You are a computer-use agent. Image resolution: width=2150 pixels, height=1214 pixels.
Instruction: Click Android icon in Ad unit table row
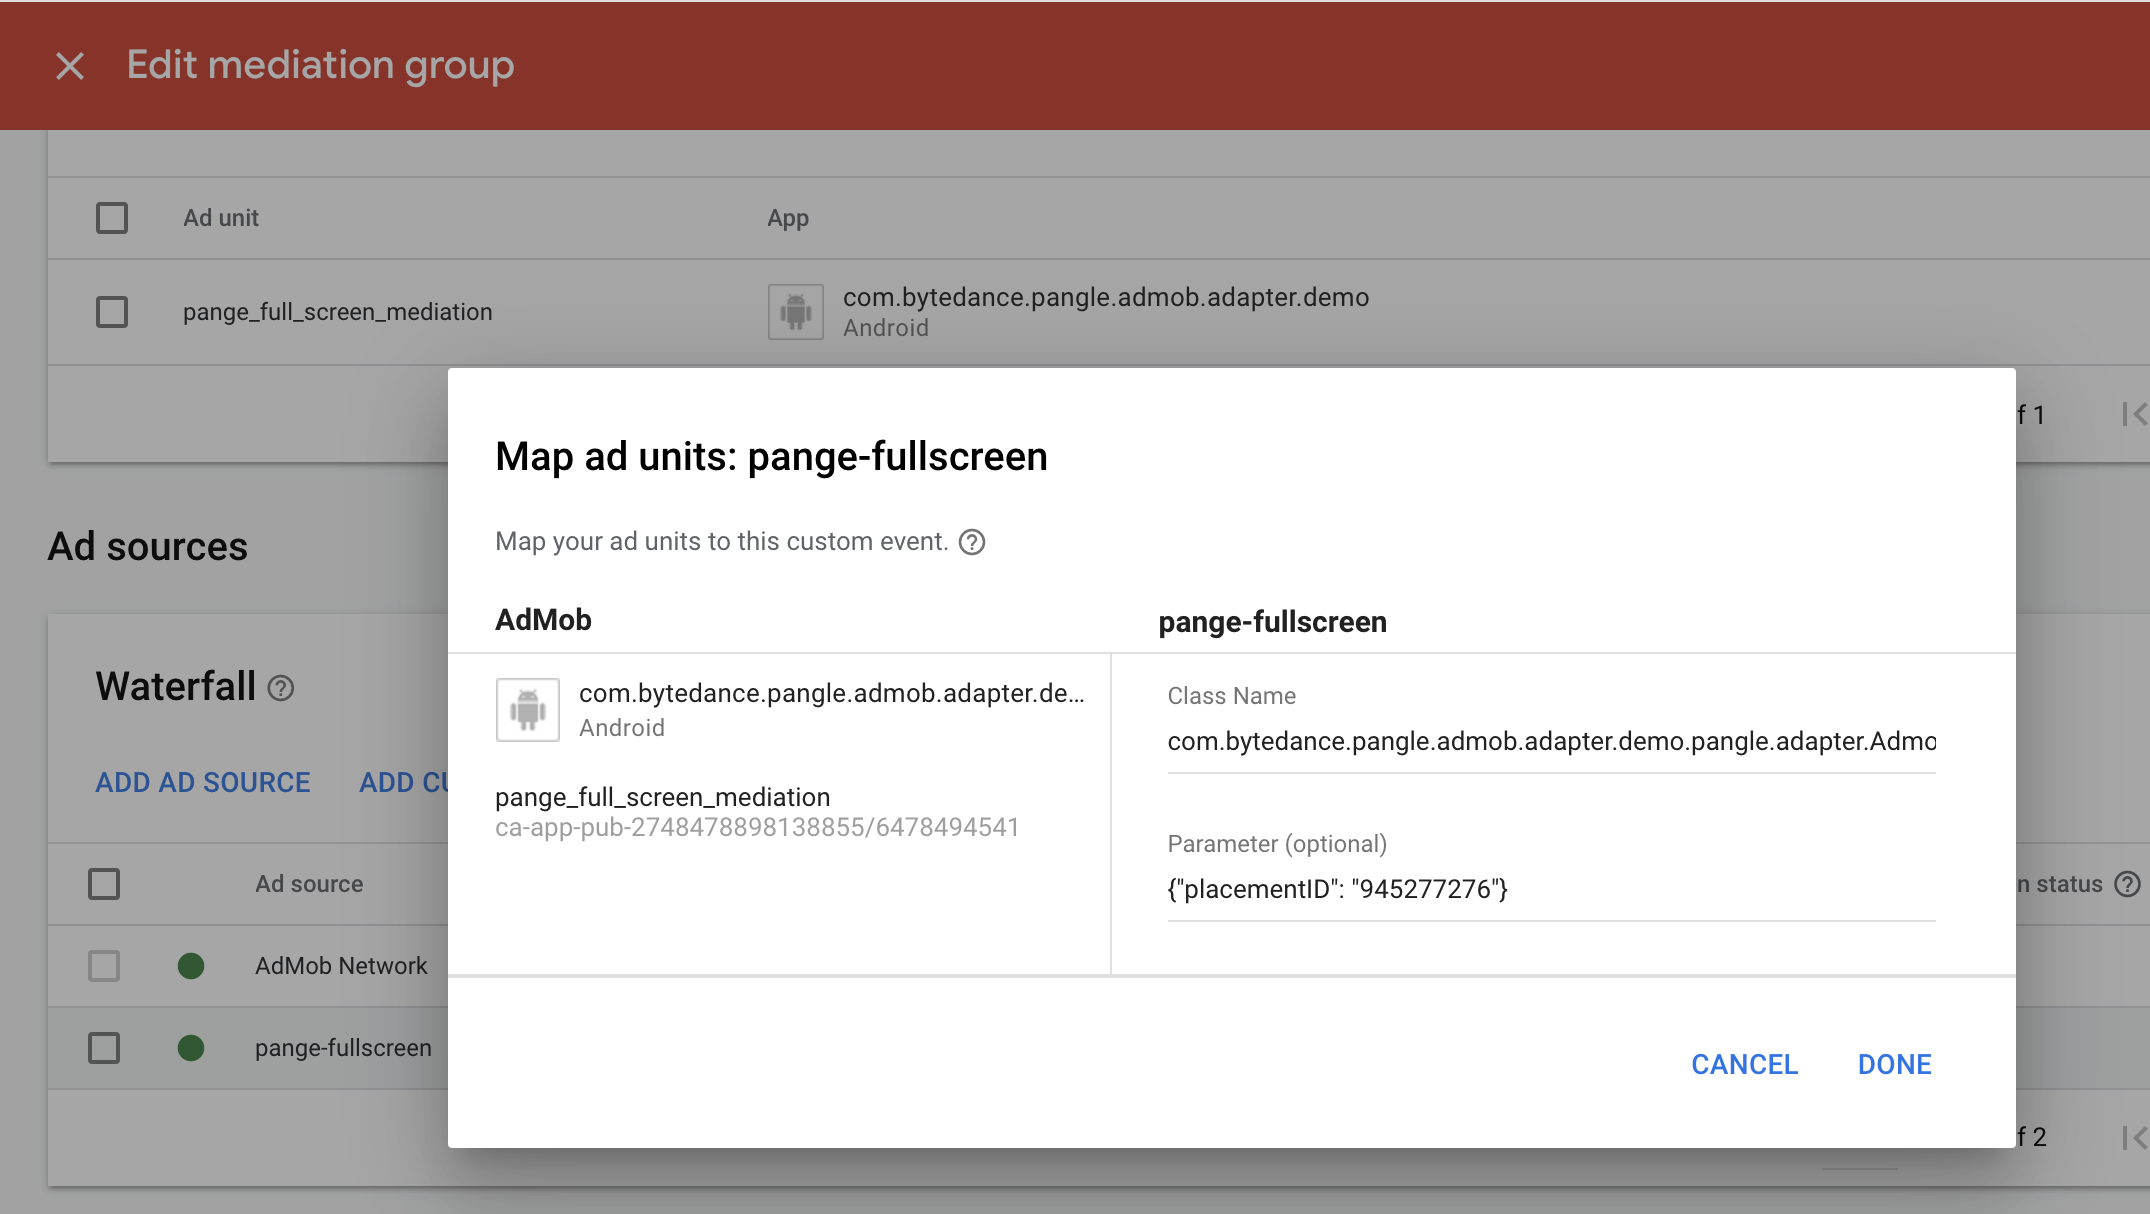tap(796, 312)
